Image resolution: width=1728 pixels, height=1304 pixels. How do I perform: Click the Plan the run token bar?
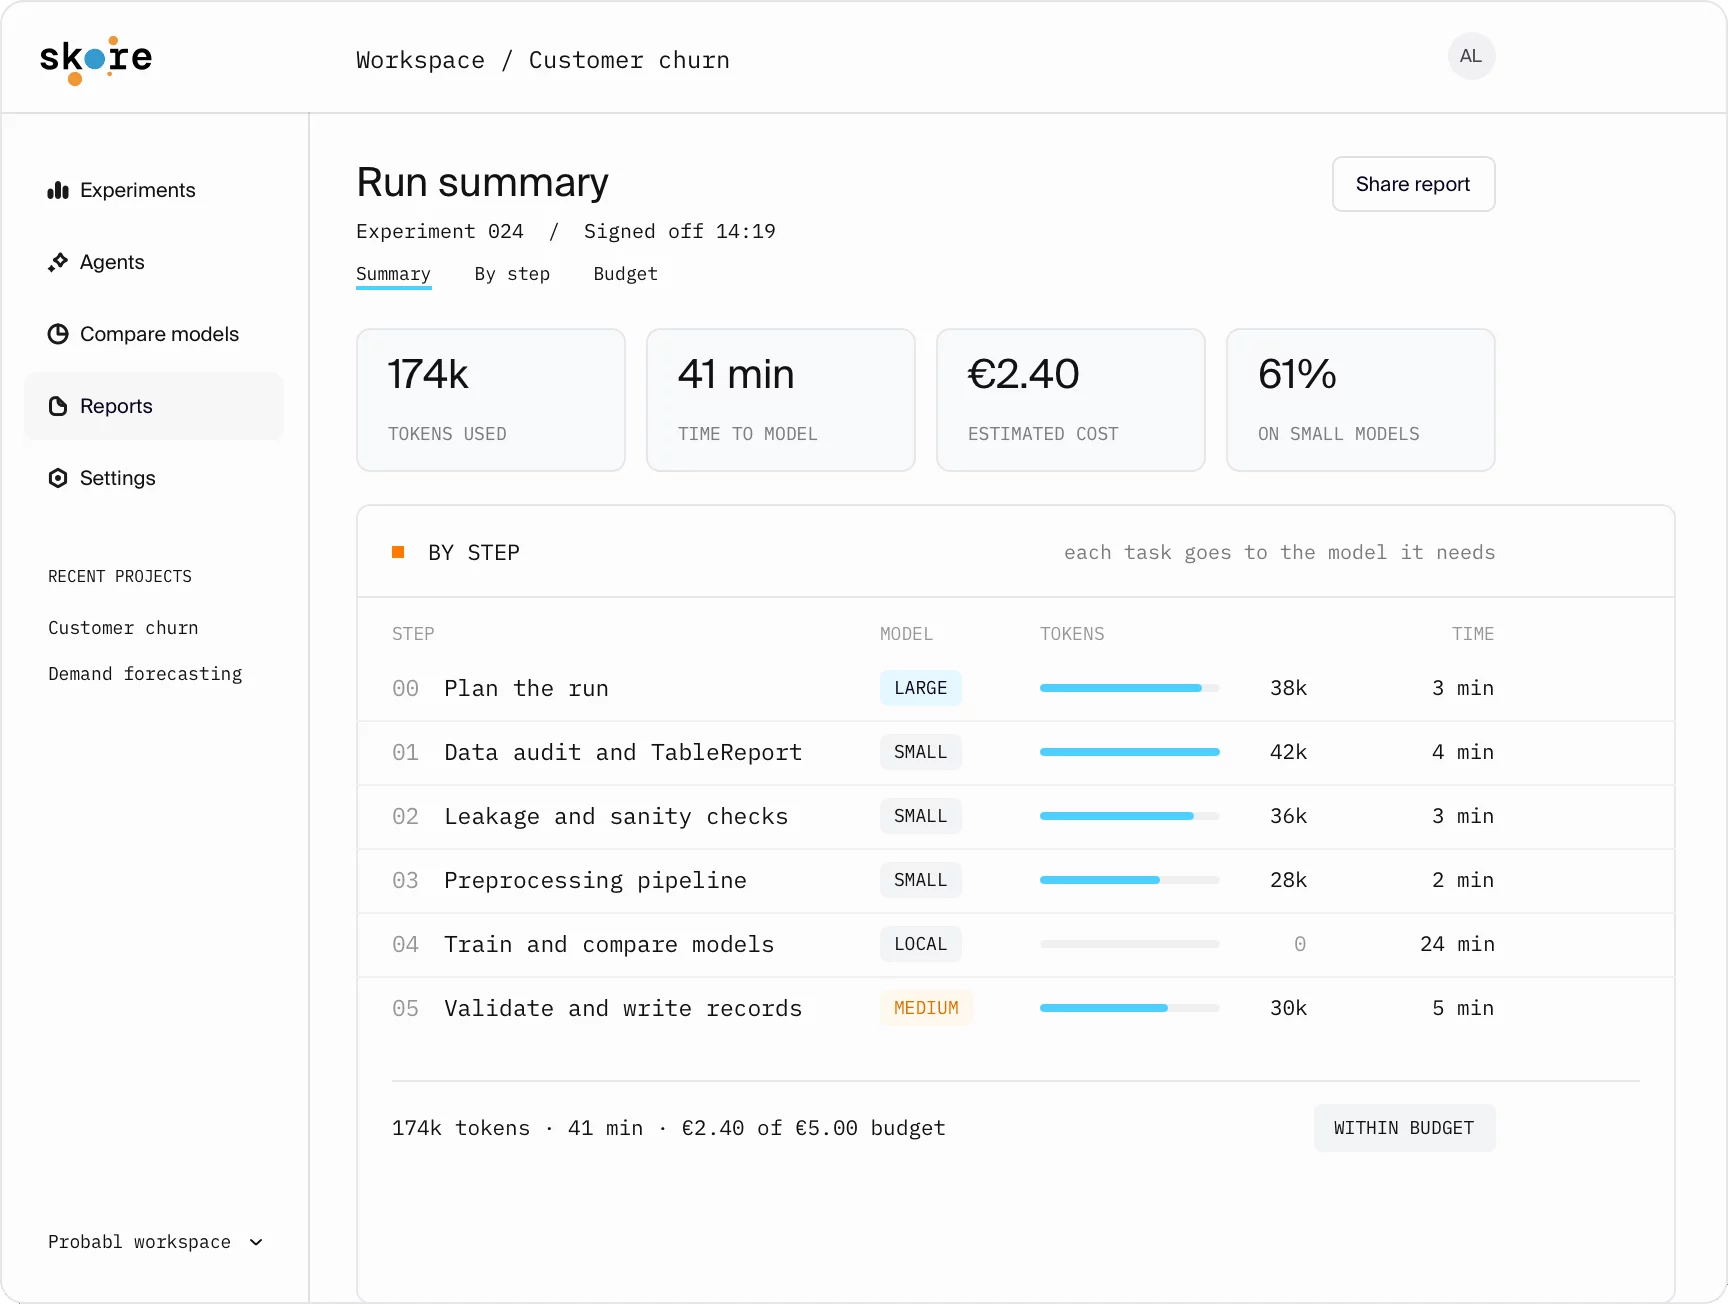tap(1130, 688)
